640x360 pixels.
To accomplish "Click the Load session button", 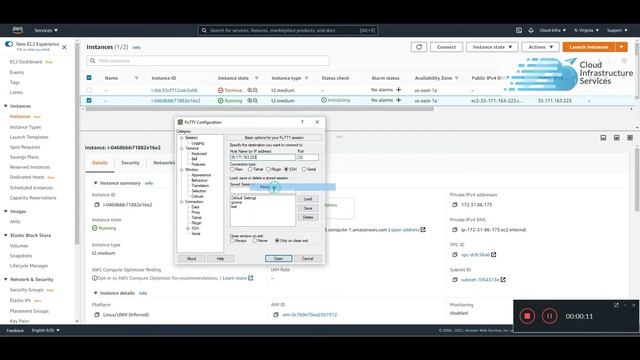I will (308, 199).
